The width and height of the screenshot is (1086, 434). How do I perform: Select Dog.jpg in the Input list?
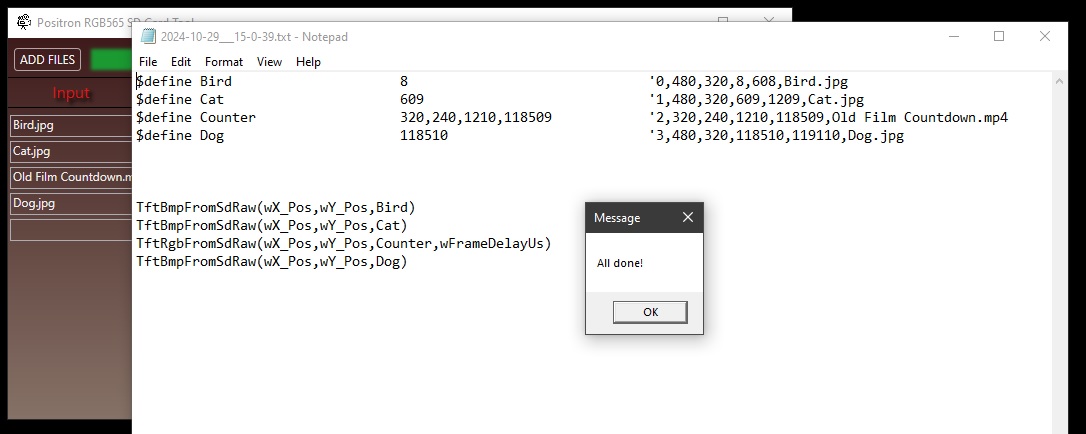coord(70,204)
